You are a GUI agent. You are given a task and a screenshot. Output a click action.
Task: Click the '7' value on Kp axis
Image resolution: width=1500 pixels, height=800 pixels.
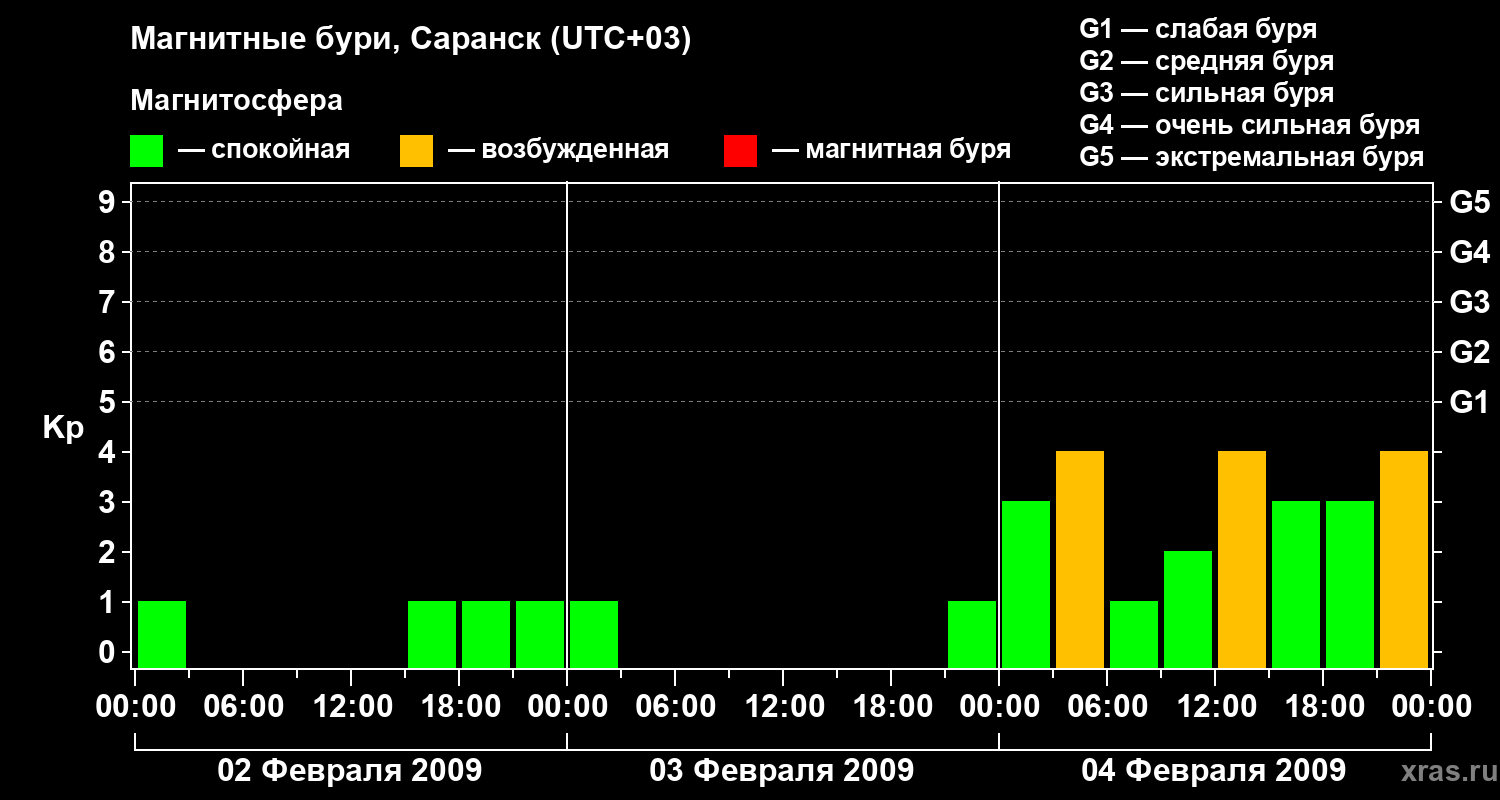click(x=109, y=302)
